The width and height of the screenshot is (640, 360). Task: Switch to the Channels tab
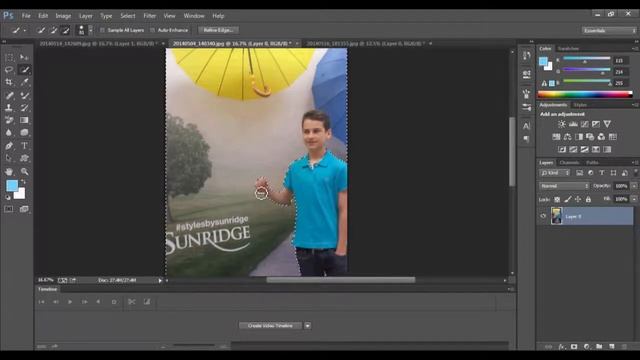[569, 162]
